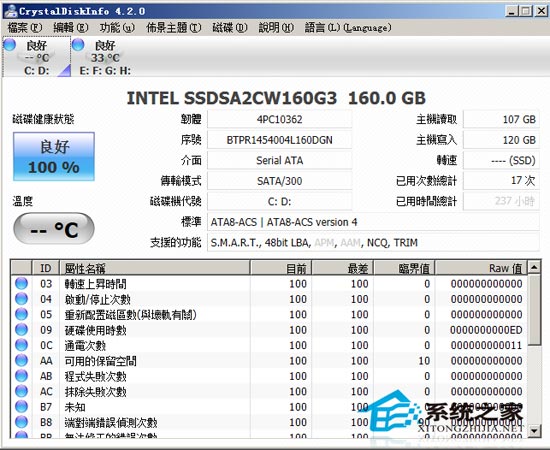Click the attribute list scrollbar thumb
Image resolution: width=550 pixels, height=450 pixels.
click(534, 310)
